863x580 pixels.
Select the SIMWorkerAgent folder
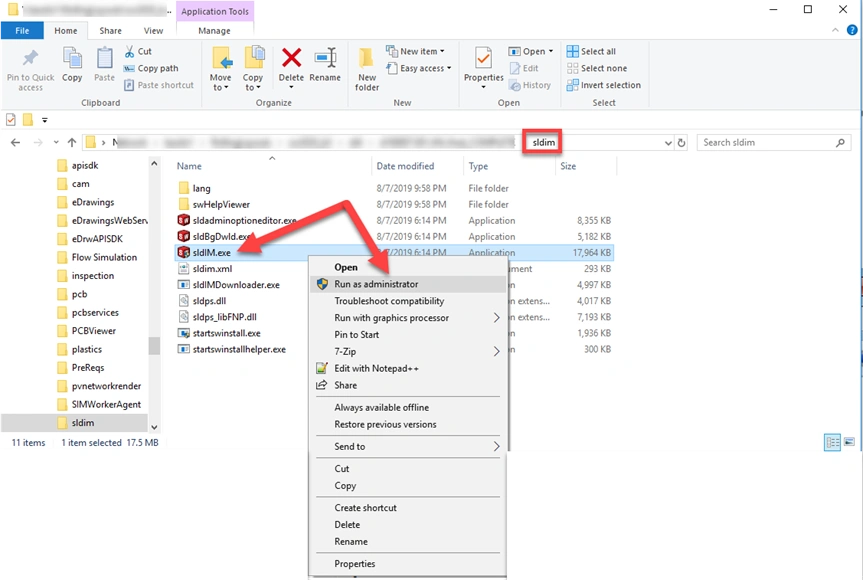pyautogui.click(x=106, y=404)
